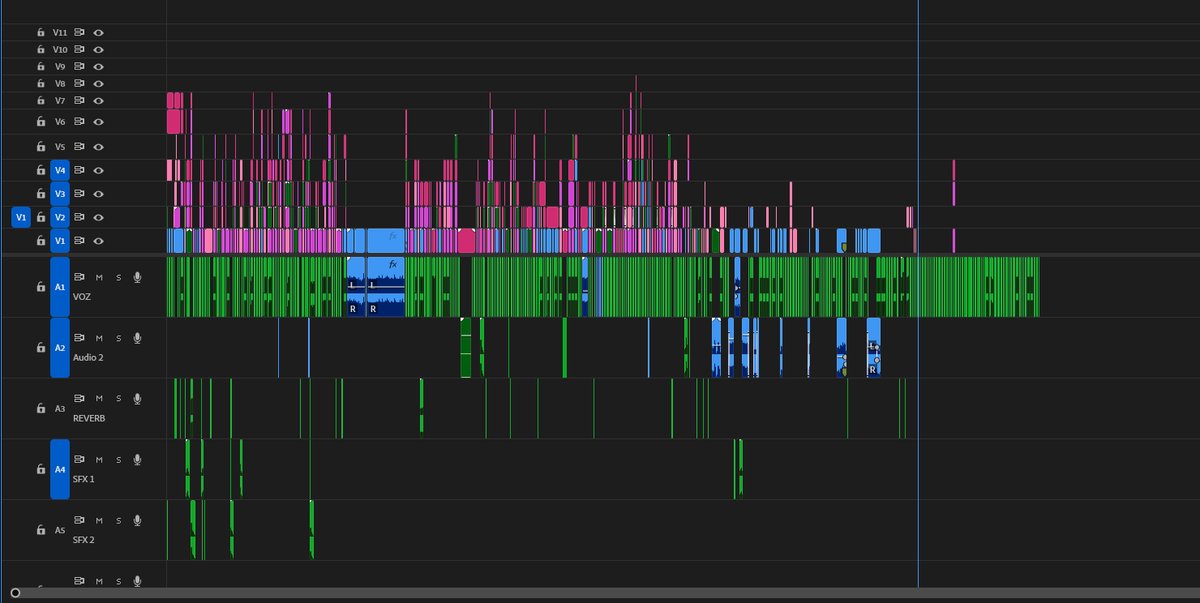
Task: Toggle source patch V1 button
Action: point(21,217)
